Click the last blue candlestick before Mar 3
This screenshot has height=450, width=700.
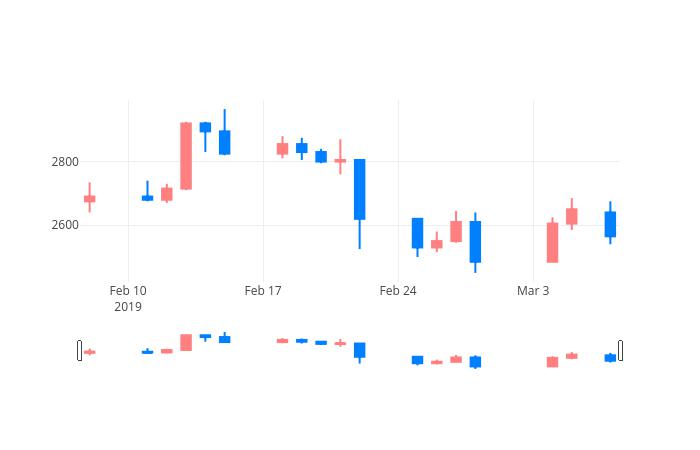[x=475, y=242]
